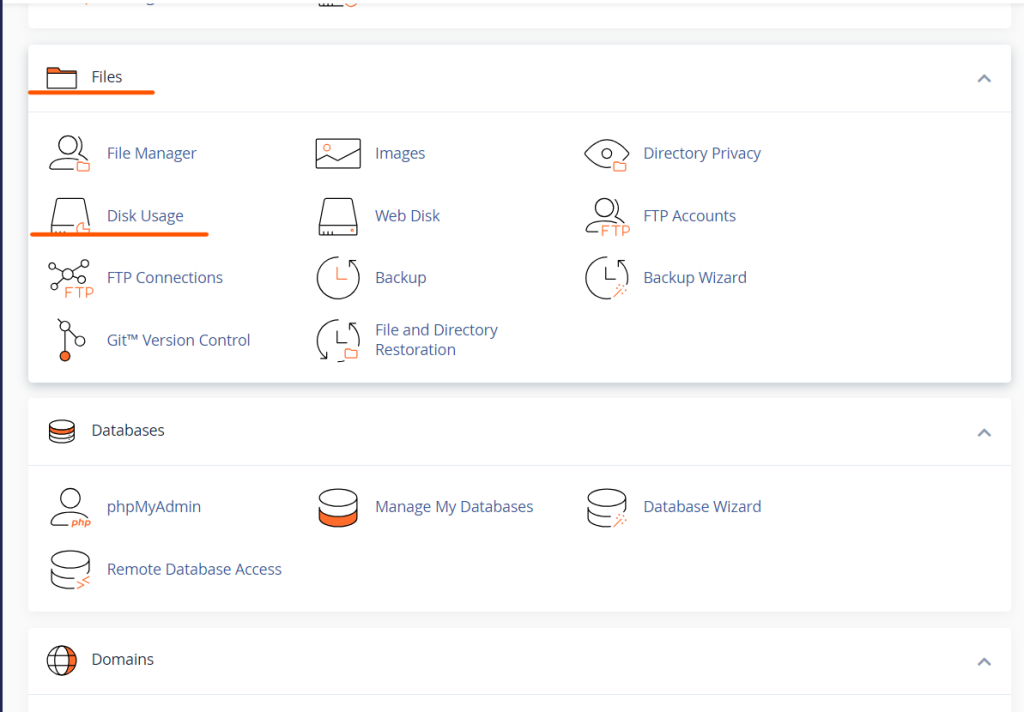Click the File and Directory Restoration icon

(x=338, y=340)
